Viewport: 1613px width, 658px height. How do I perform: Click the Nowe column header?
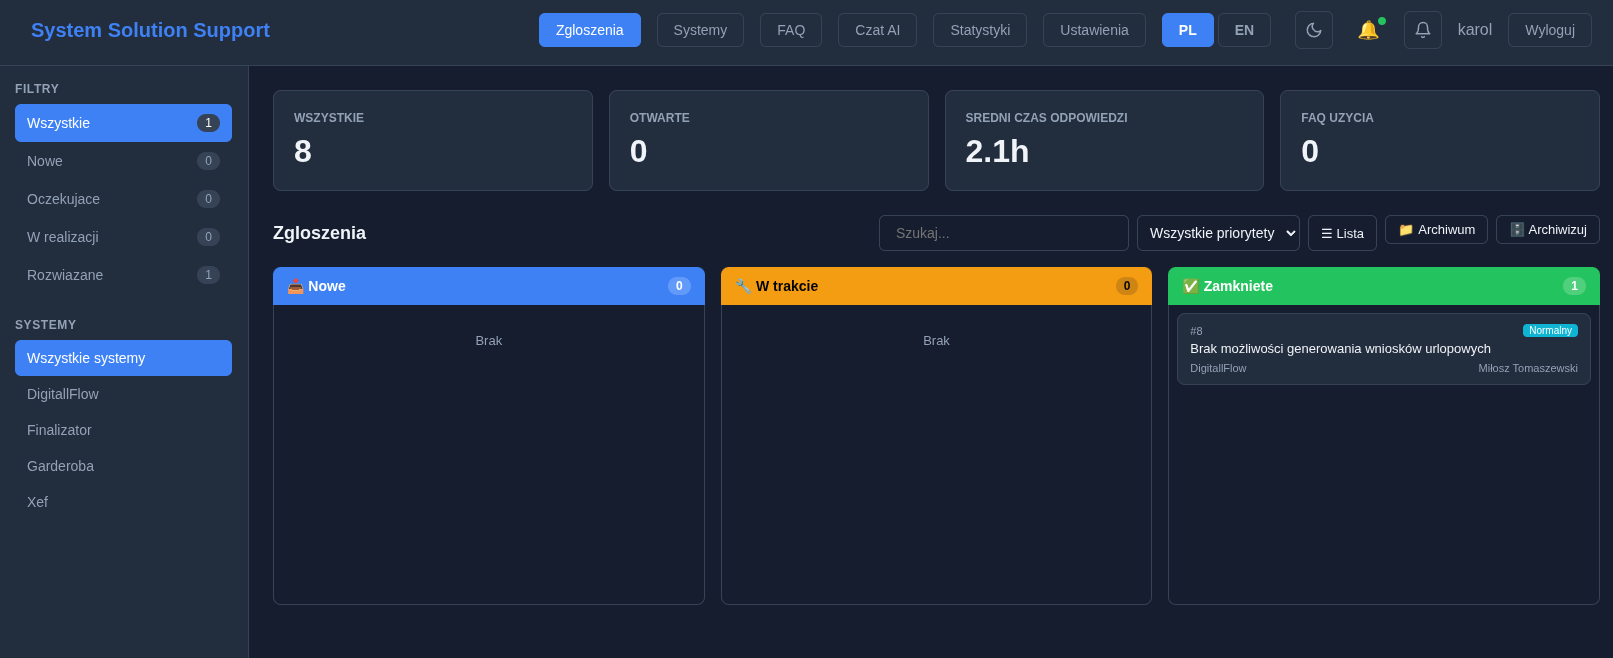(488, 286)
